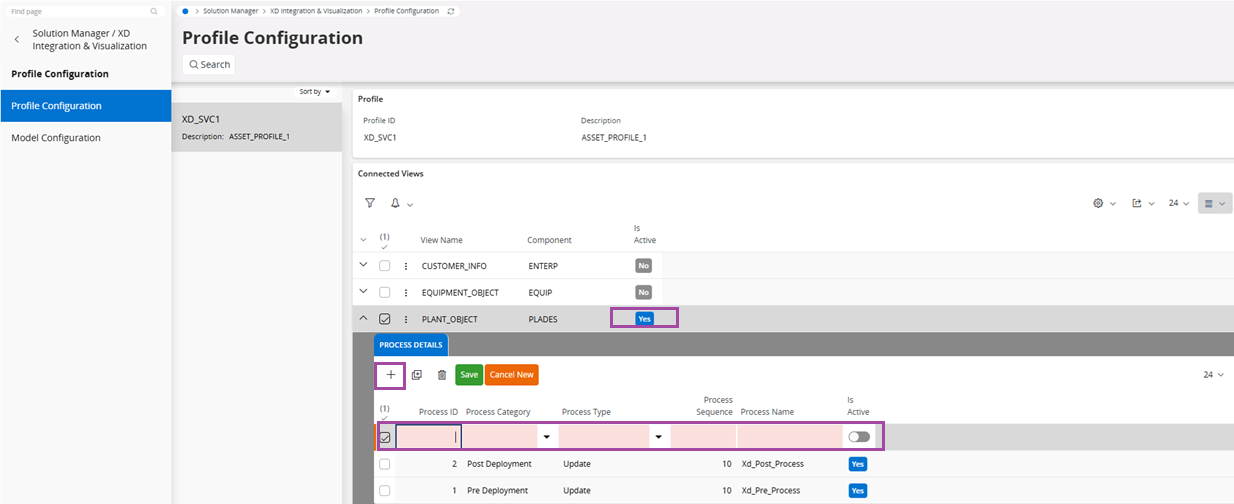Screen dimensions: 1234x504
Task: Click the Process ID input field
Action: [428, 437]
